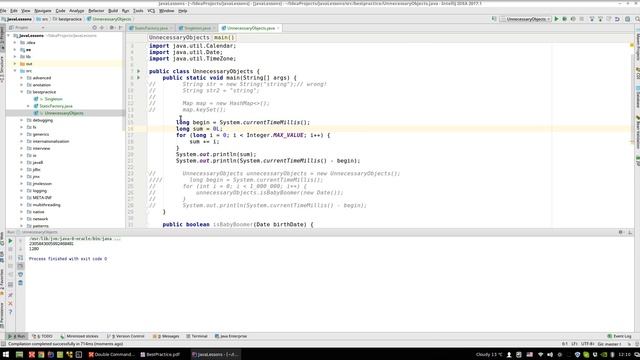Viewport: 640px width, 360px height.
Task: Click the Git master branch widget
Action: (609, 344)
